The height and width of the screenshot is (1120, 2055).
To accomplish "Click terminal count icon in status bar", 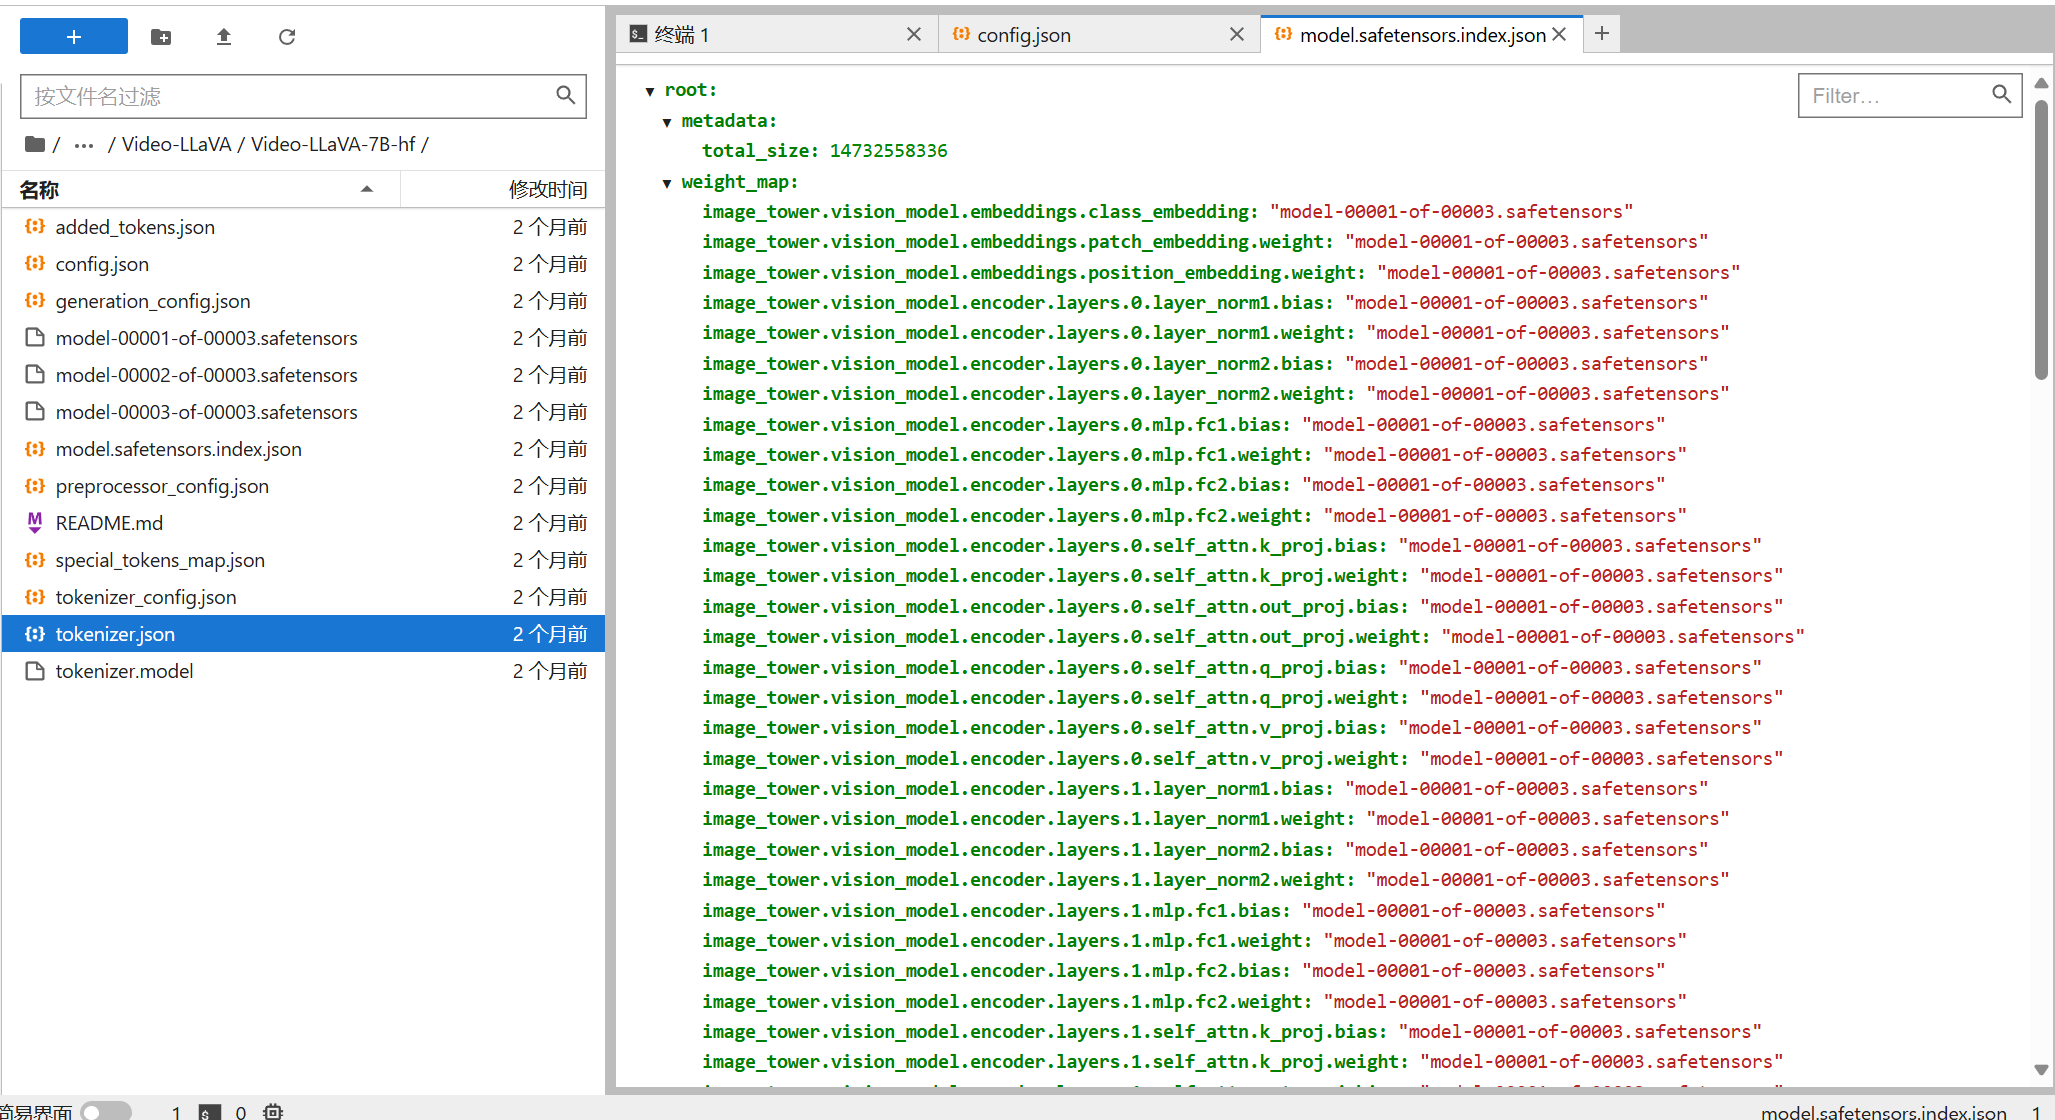I will point(209,1112).
